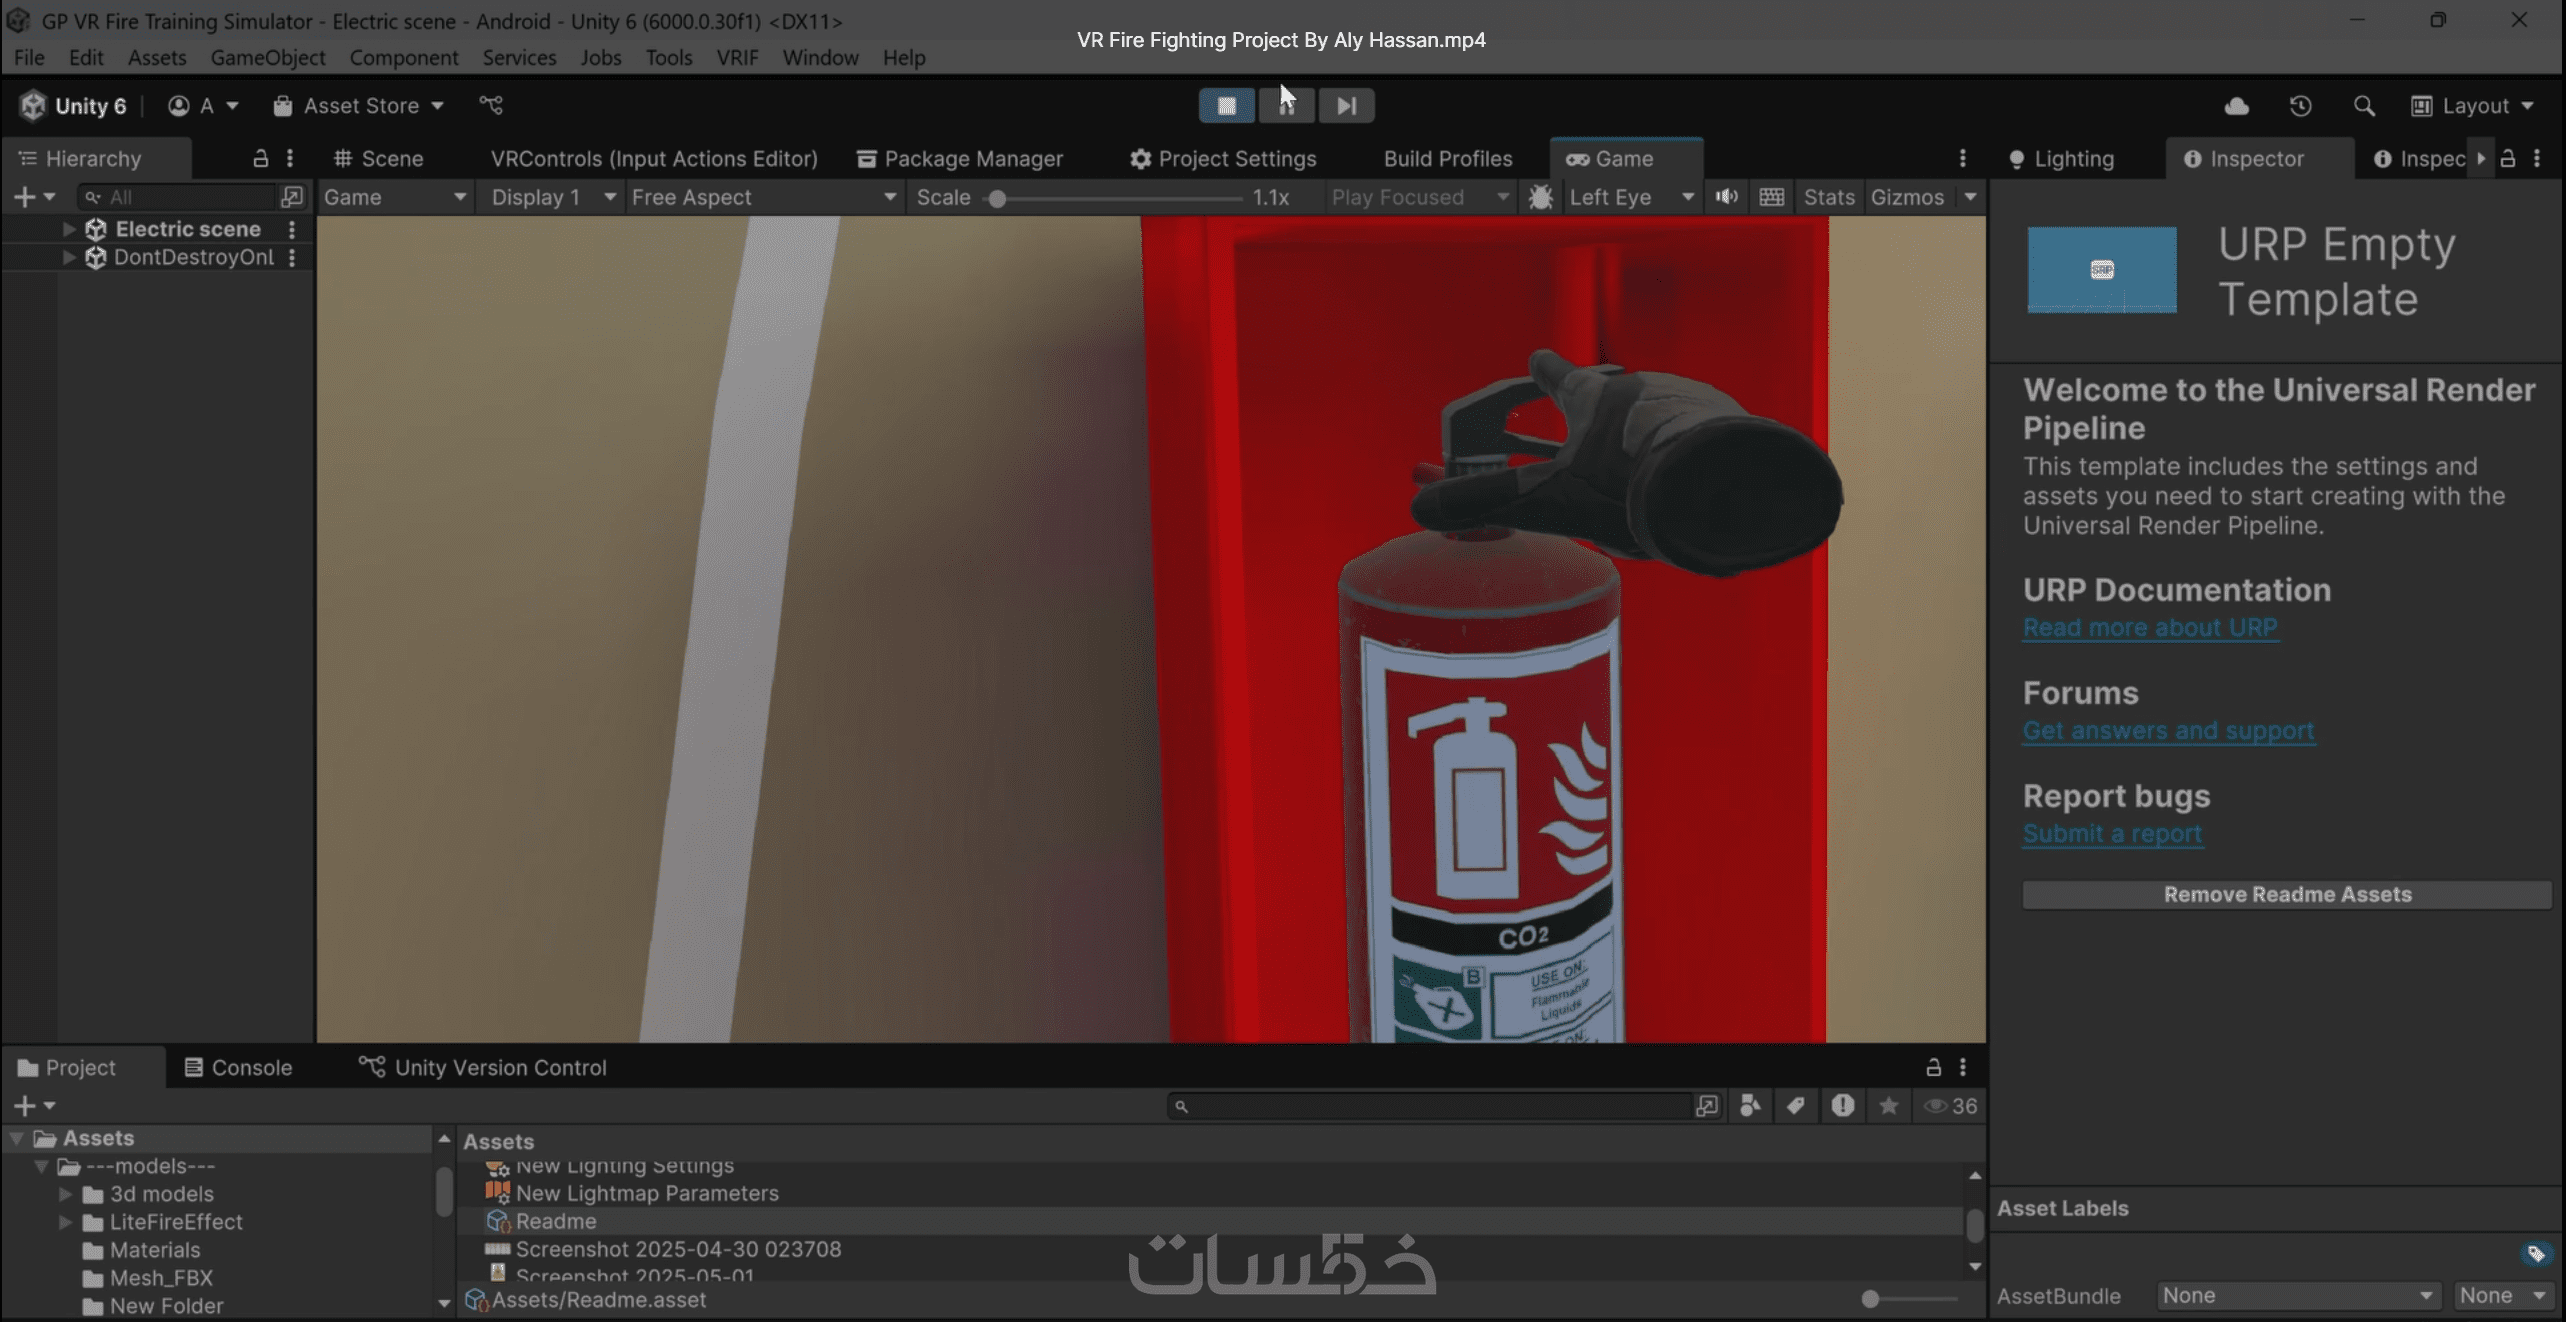Screen dimensions: 2566x1322
Task: Click Remove Readme Assets button
Action: 2287,895
